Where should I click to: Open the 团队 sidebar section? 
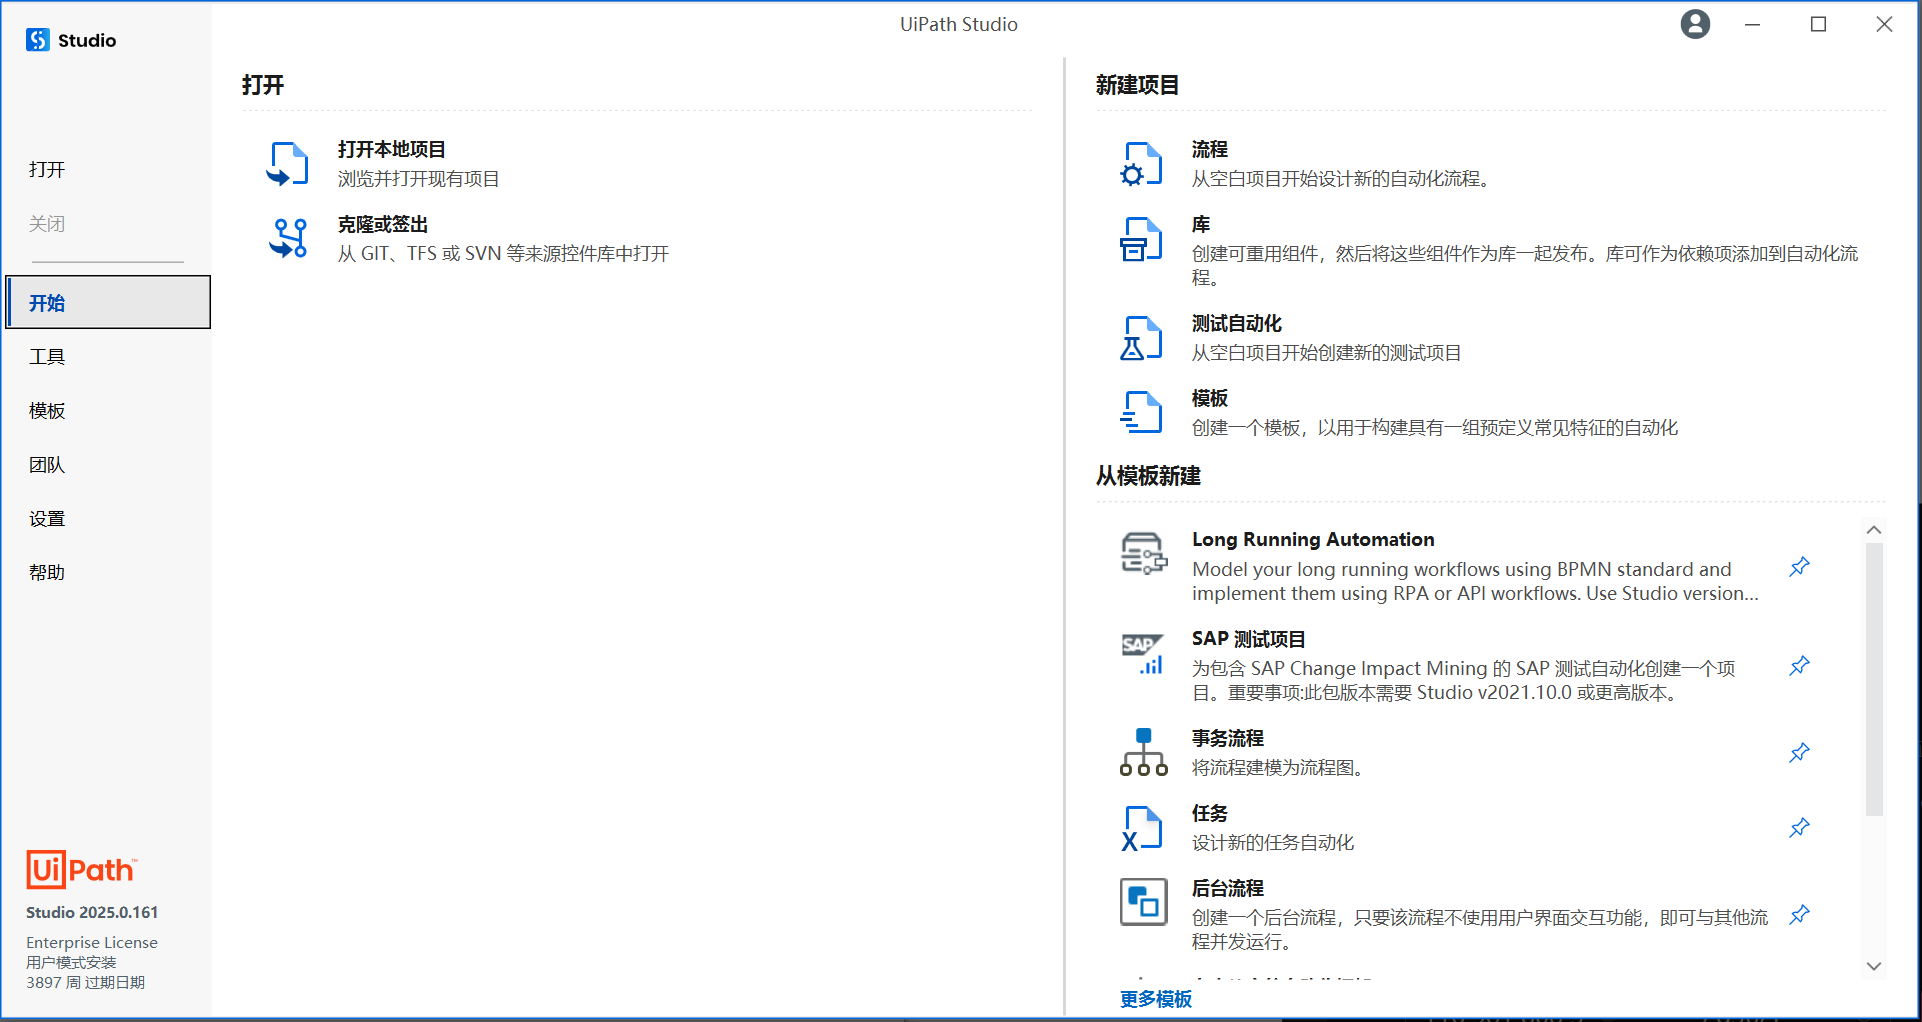click(47, 465)
